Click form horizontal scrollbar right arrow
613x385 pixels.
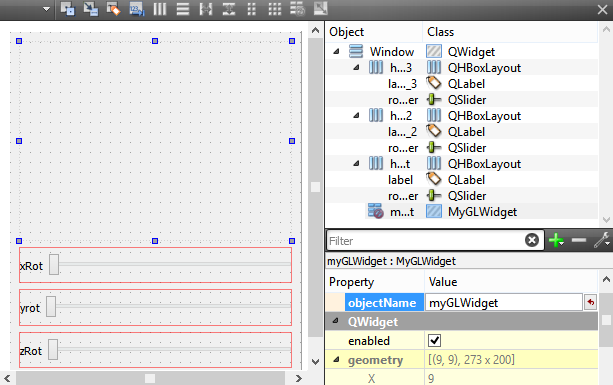tap(299, 378)
